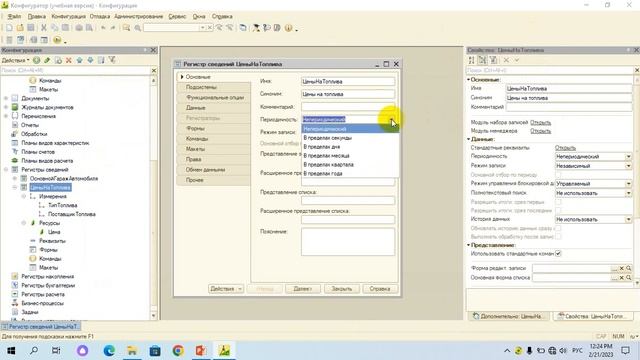Move object down with blue down arrow
This screenshot has width=640, height=360.
[x=90, y=60]
